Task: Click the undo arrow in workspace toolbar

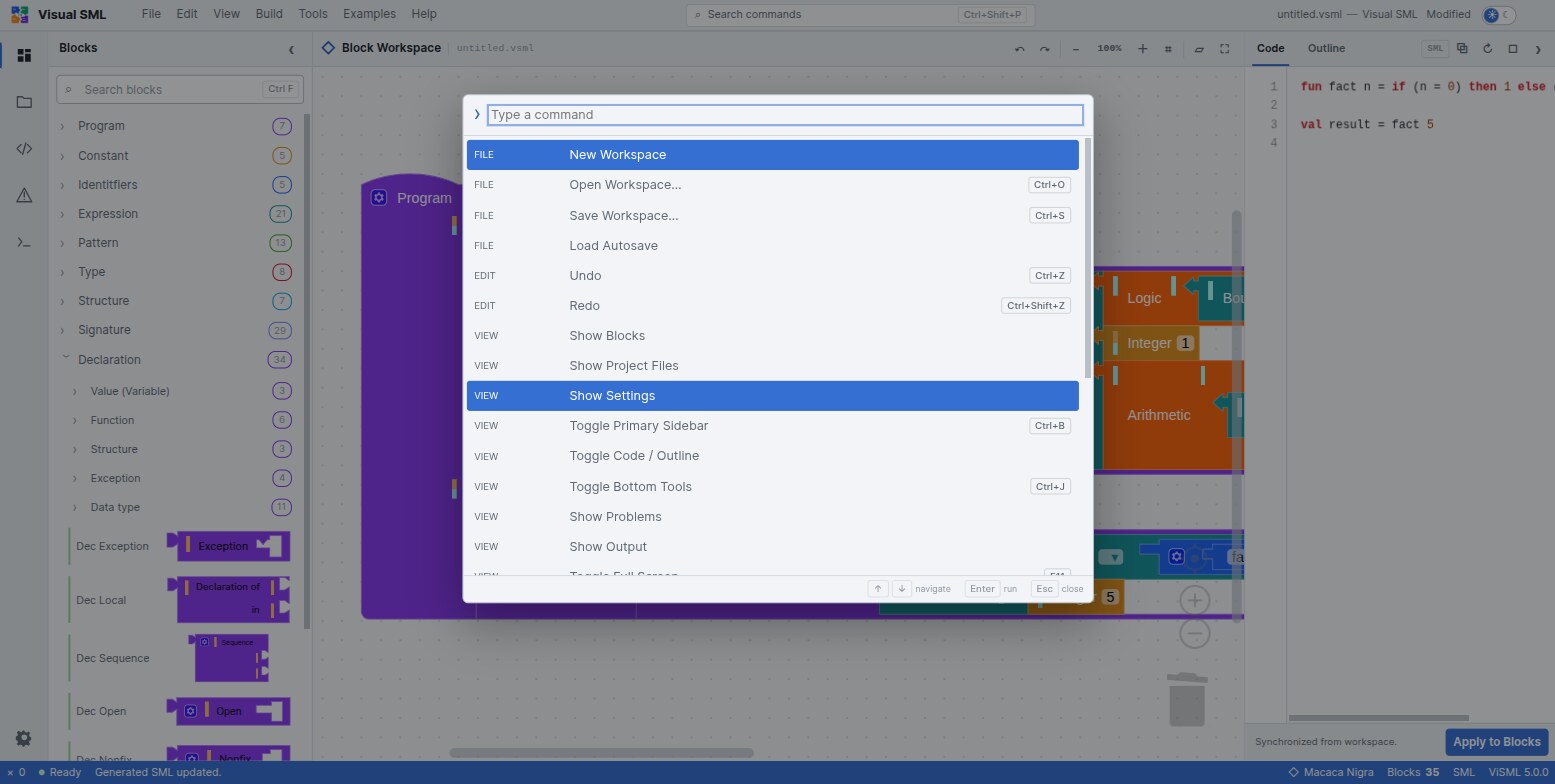Action: [1019, 48]
